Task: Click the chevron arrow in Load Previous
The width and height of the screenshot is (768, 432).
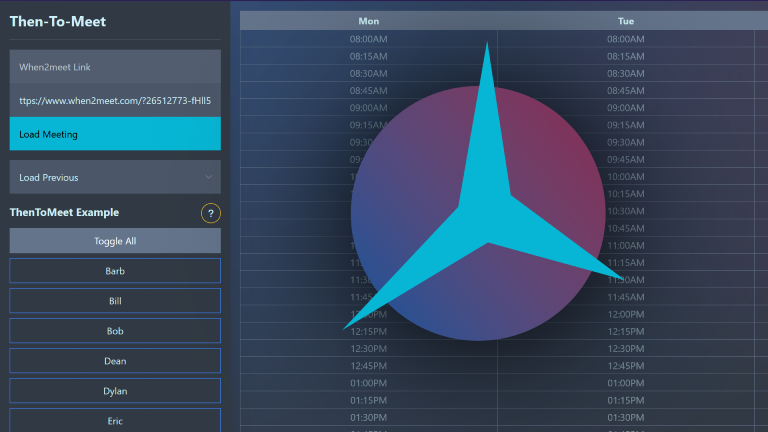Action: click(x=208, y=177)
